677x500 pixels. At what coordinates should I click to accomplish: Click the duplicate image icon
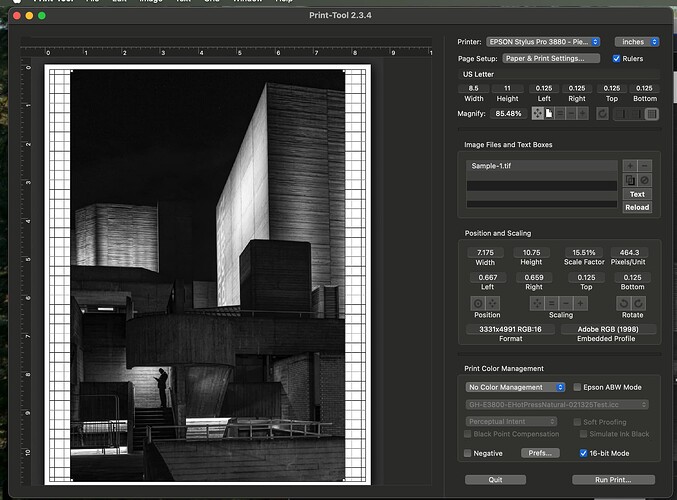coord(629,180)
